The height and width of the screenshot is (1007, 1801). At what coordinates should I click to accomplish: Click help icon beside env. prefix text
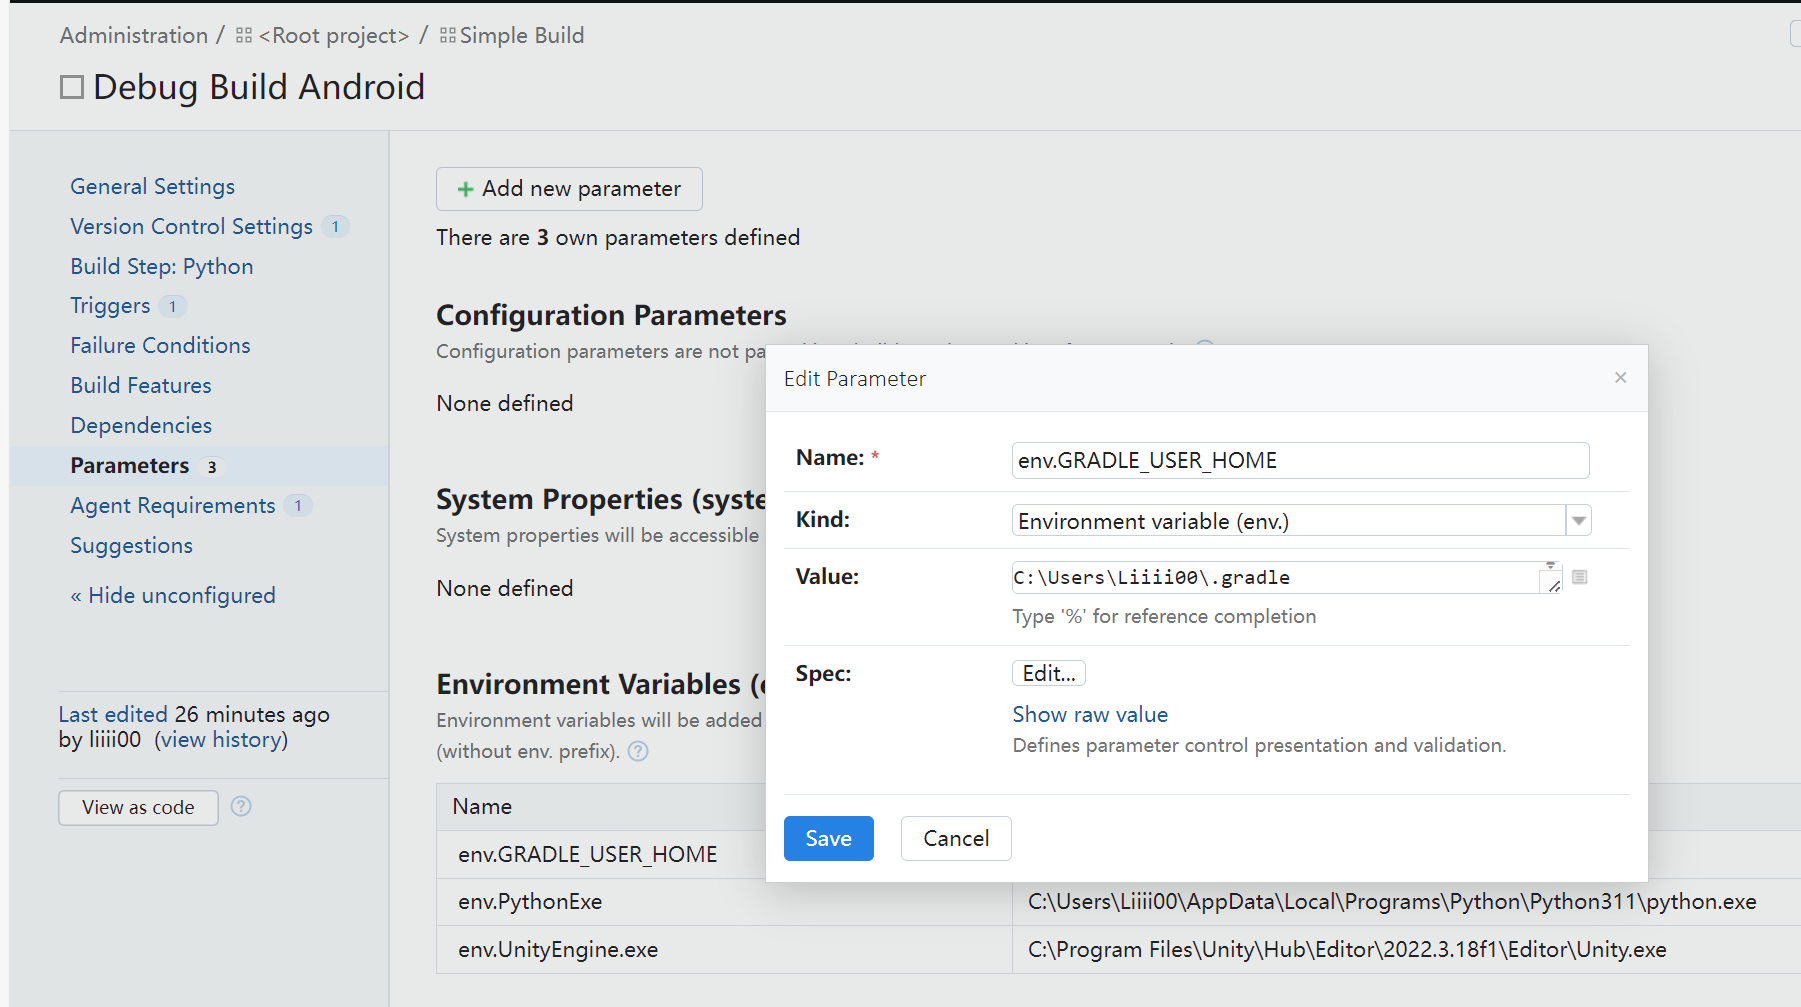[x=638, y=751]
